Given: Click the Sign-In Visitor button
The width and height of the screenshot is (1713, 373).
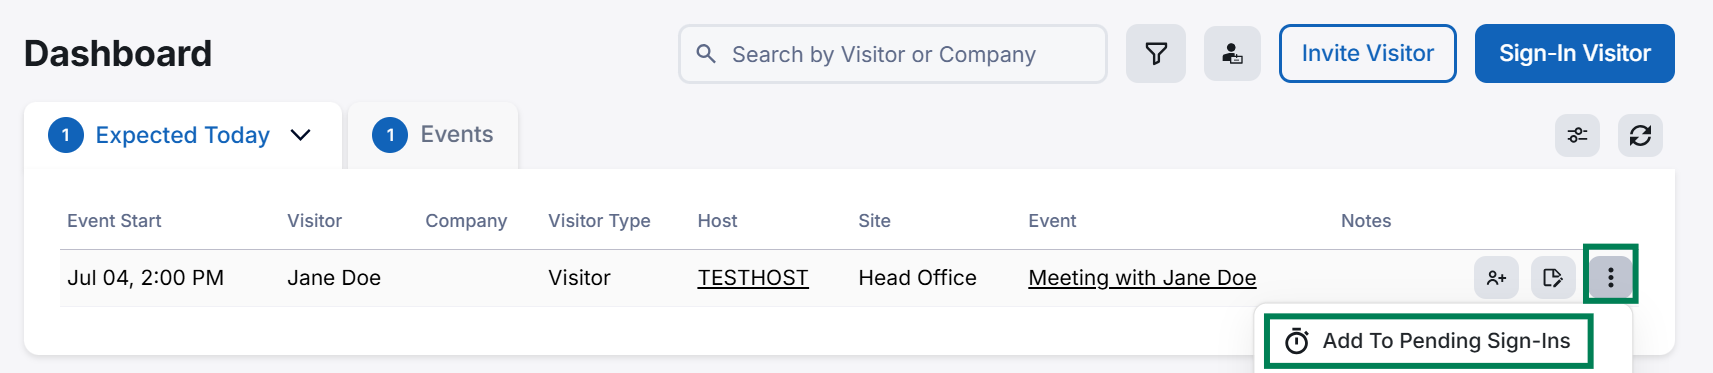Looking at the screenshot, I should pyautogui.click(x=1574, y=54).
